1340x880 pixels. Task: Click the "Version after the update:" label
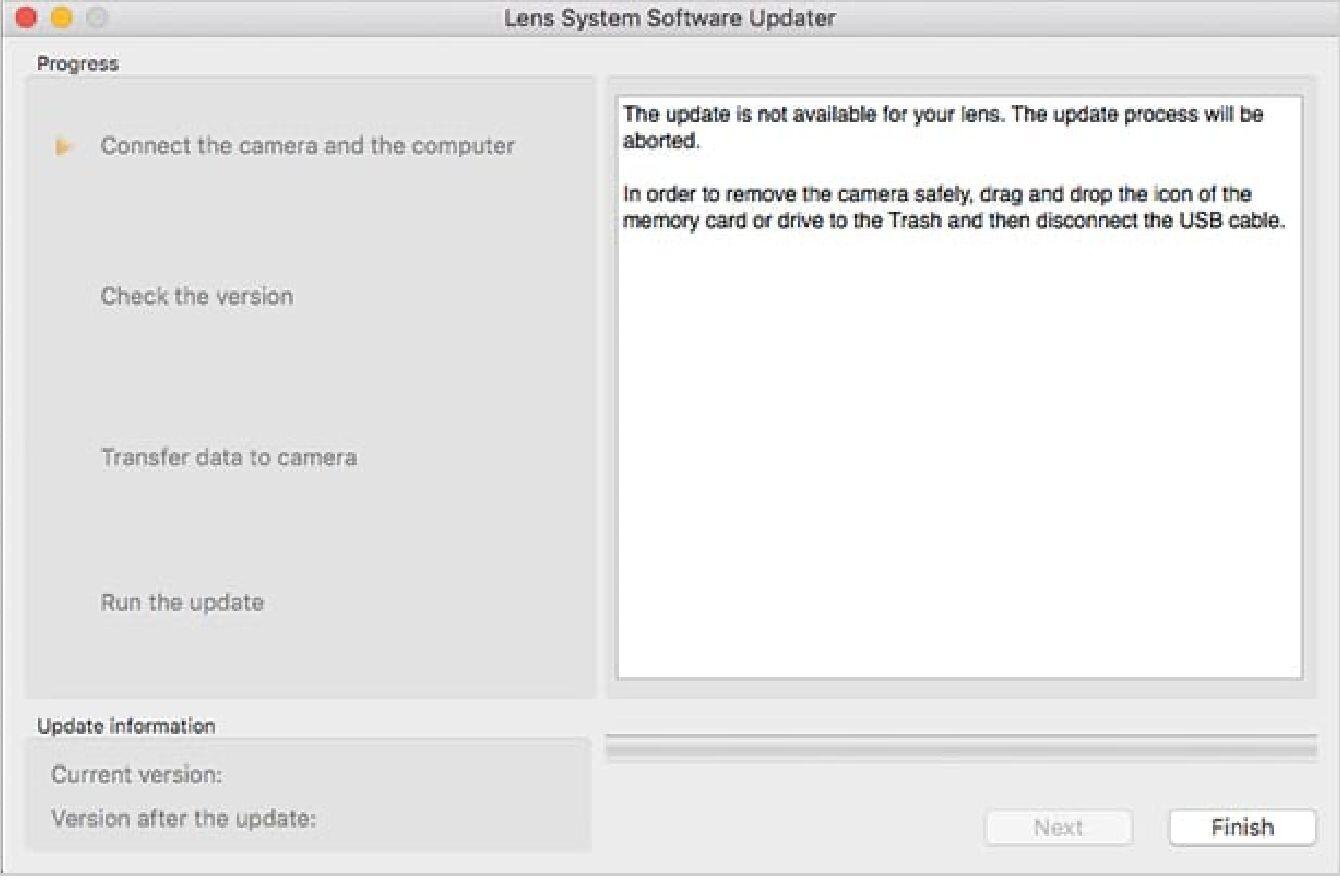[183, 819]
